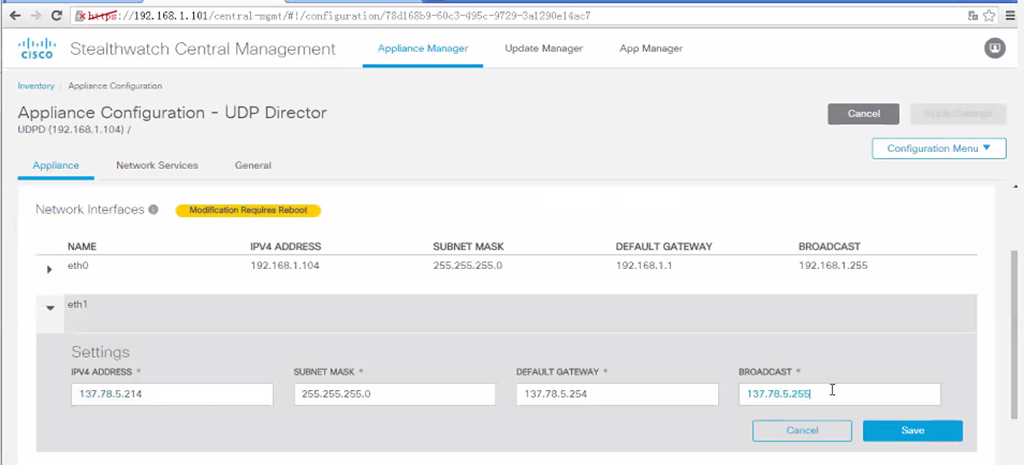1024x465 pixels.
Task: Bookmark this page with the star icon
Action: coord(990,16)
